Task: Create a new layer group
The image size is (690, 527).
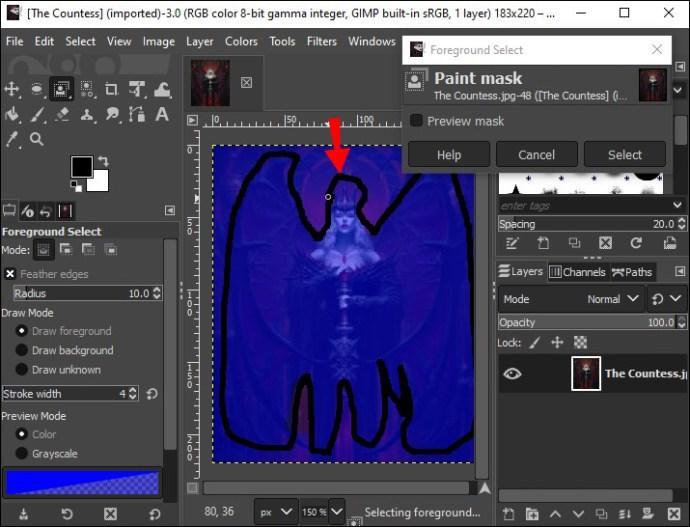Action: click(x=532, y=513)
